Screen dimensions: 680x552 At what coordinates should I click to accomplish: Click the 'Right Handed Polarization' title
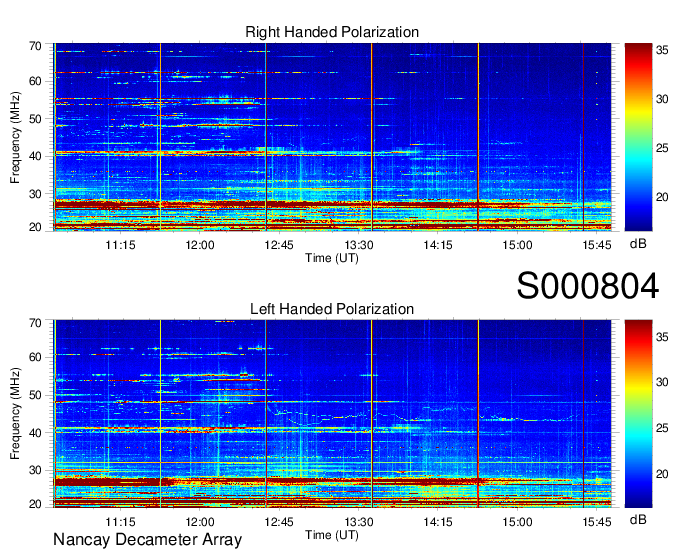tap(332, 32)
